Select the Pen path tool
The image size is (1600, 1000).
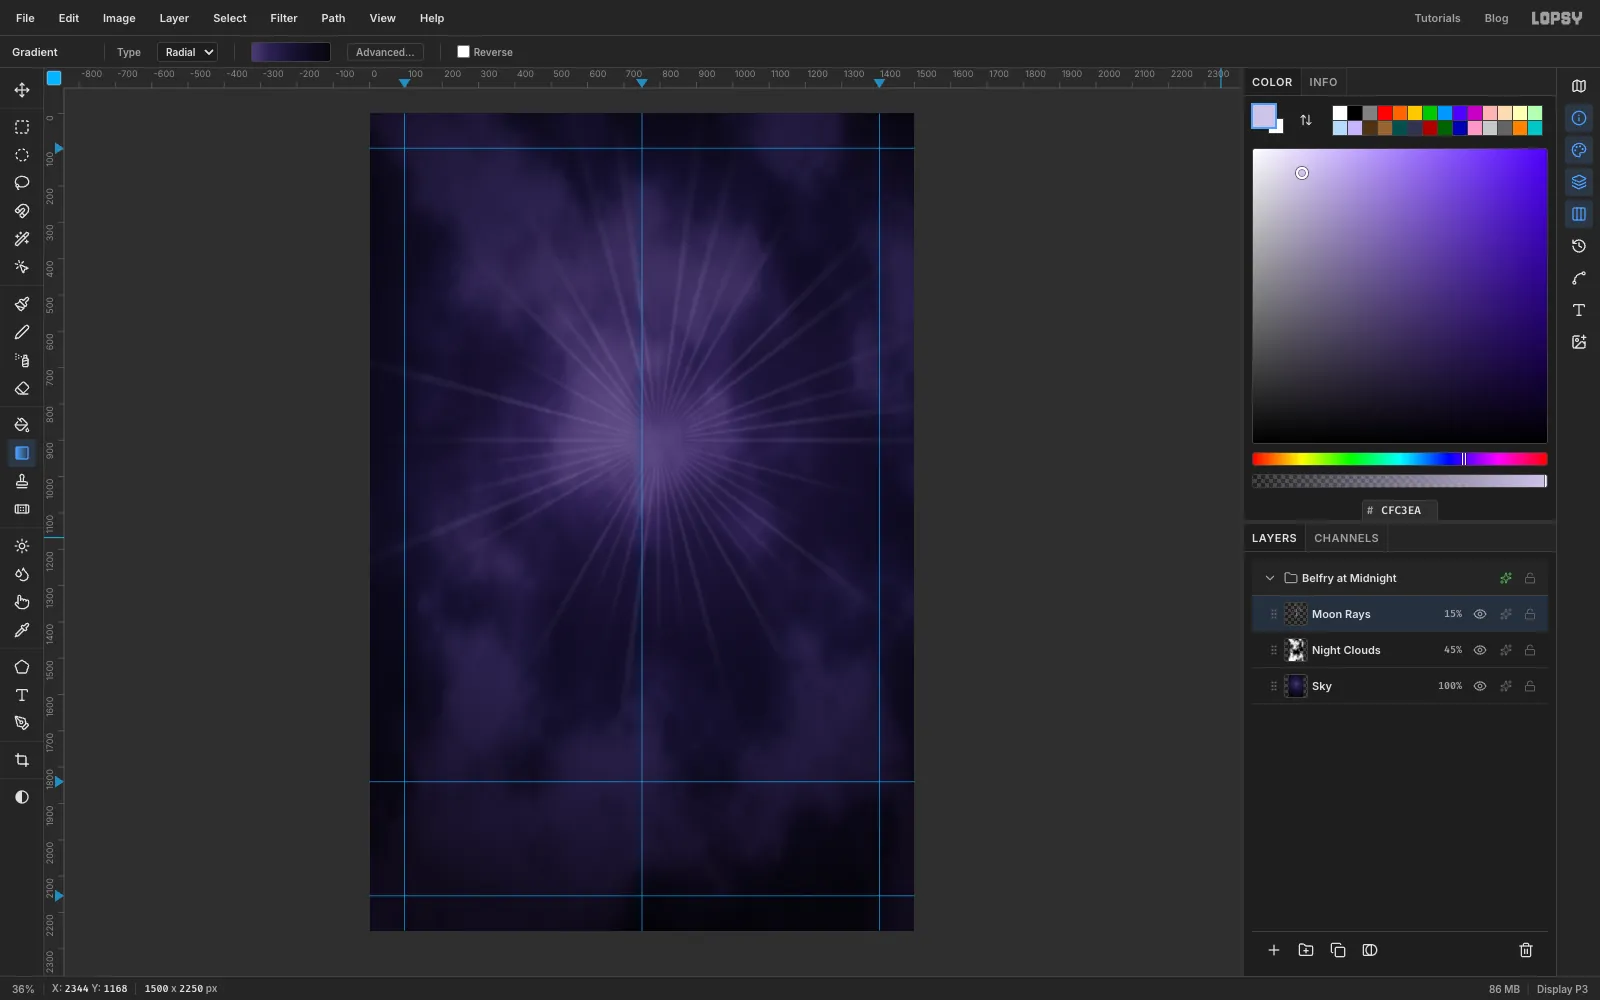point(22,723)
